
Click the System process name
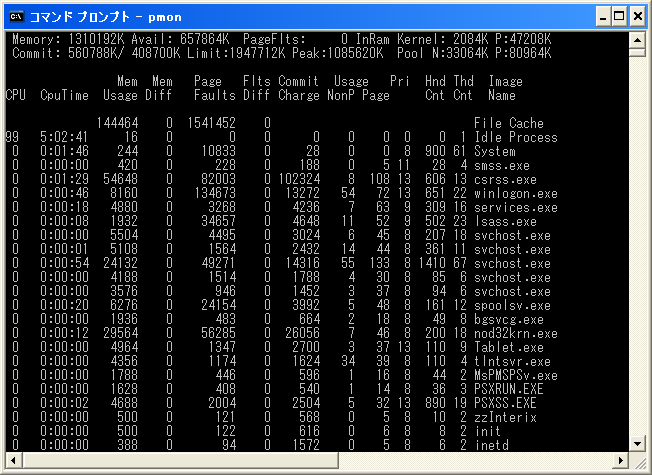pos(494,151)
